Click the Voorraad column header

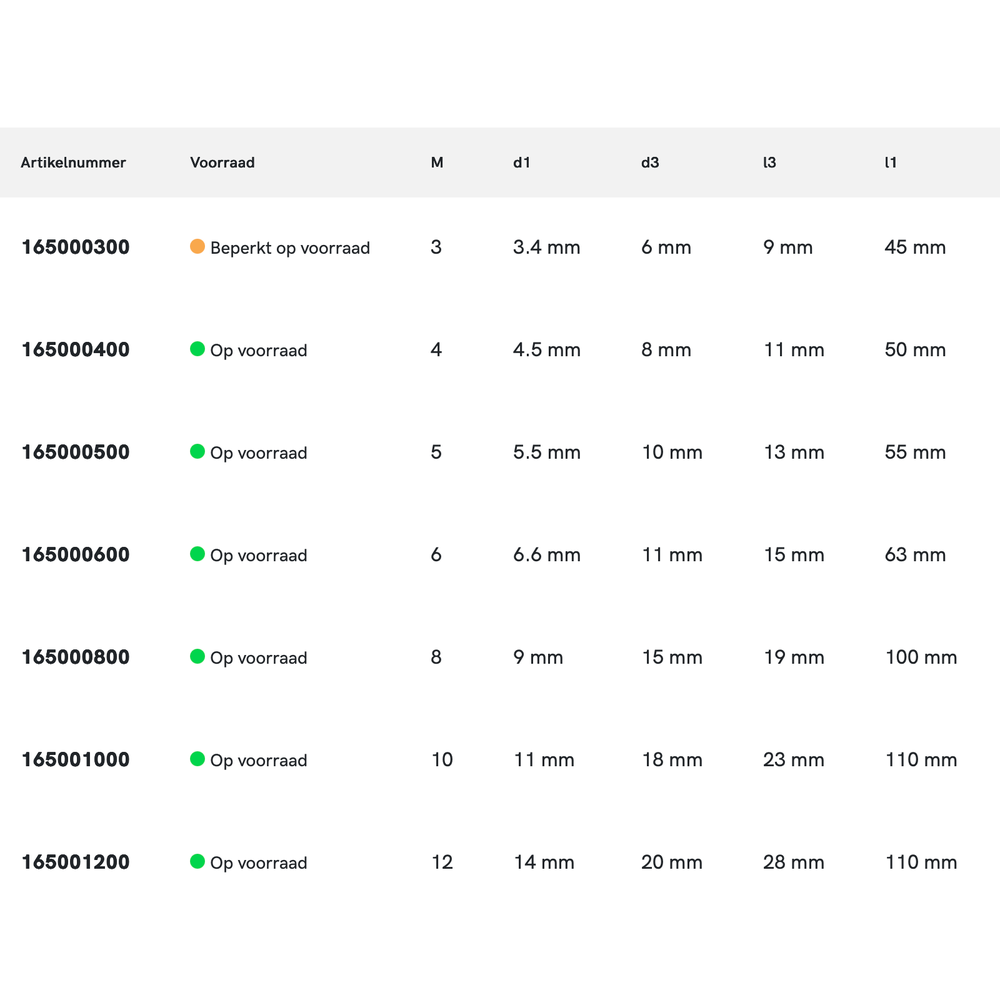click(222, 162)
